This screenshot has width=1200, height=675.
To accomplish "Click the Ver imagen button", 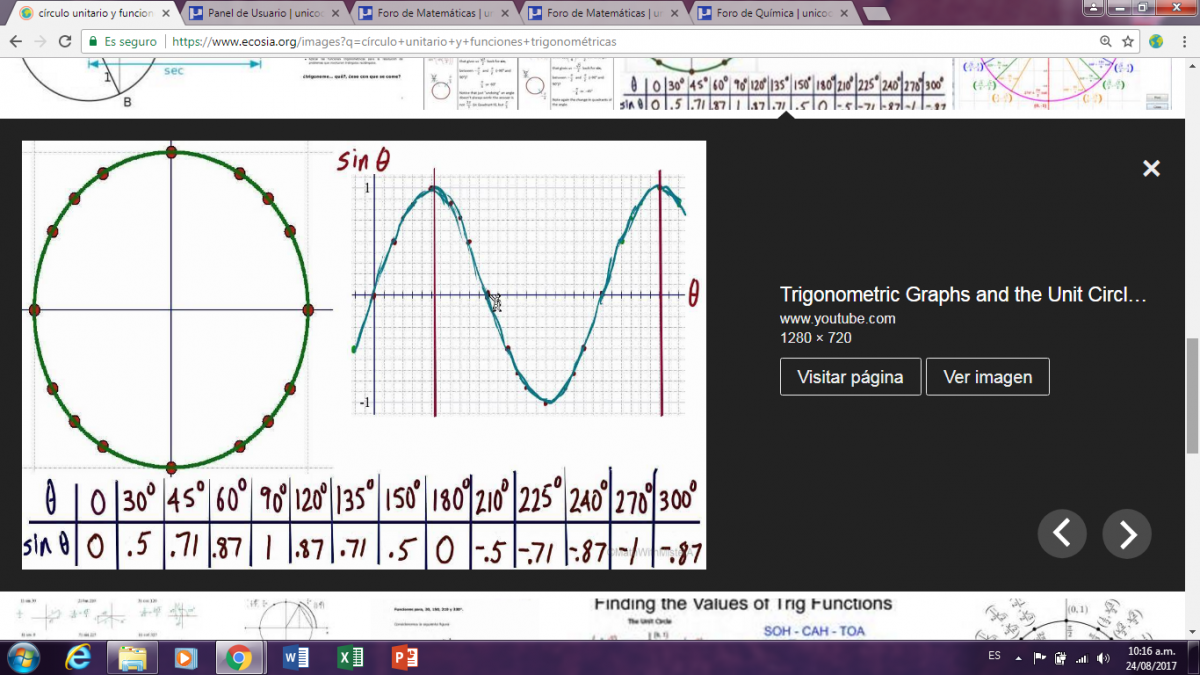I will [x=987, y=377].
